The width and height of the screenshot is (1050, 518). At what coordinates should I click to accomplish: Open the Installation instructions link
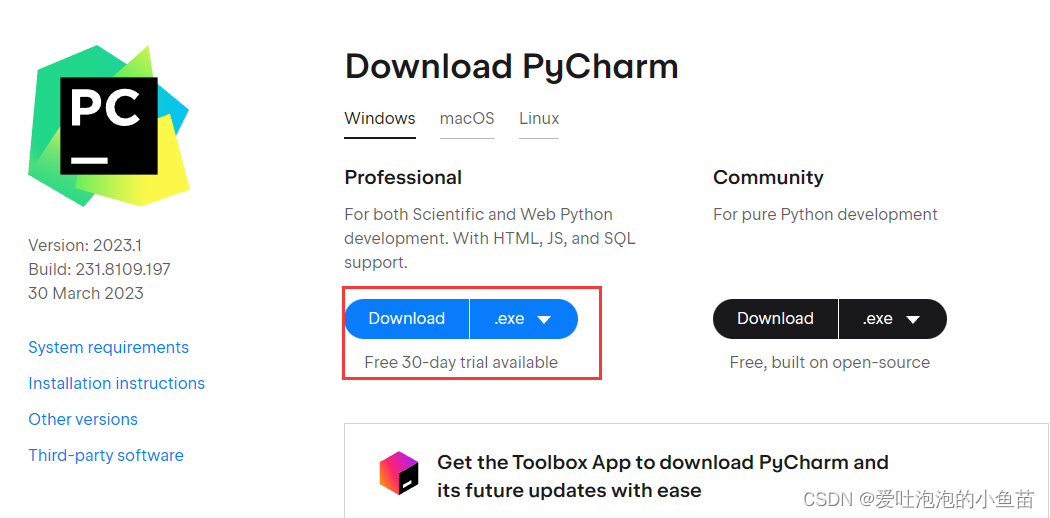(117, 383)
